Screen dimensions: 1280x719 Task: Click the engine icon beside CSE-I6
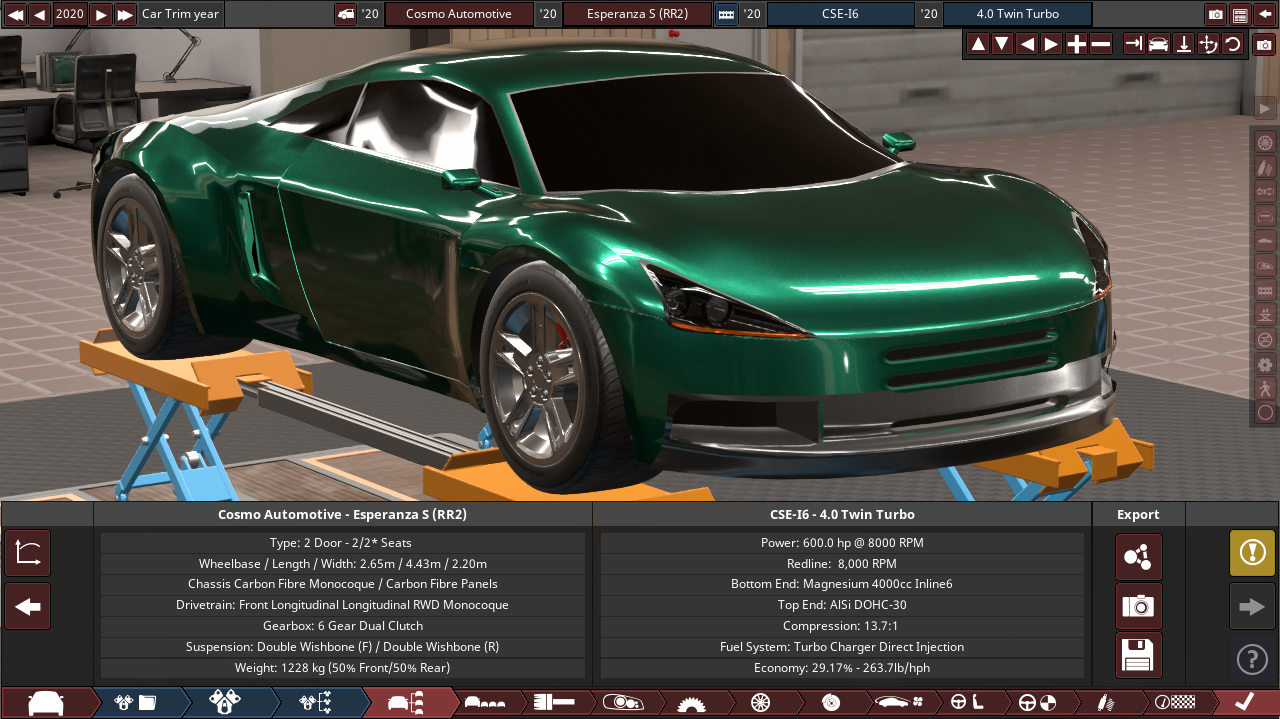coord(726,14)
